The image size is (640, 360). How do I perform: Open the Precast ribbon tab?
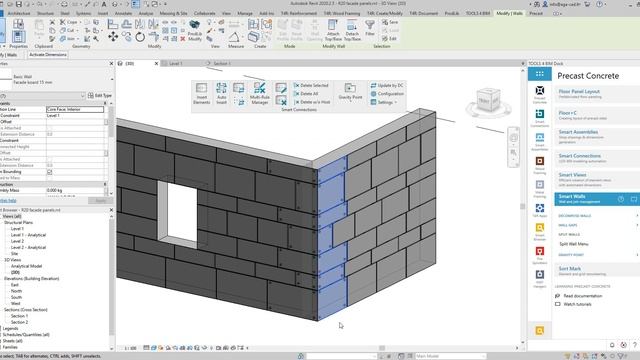point(536,13)
